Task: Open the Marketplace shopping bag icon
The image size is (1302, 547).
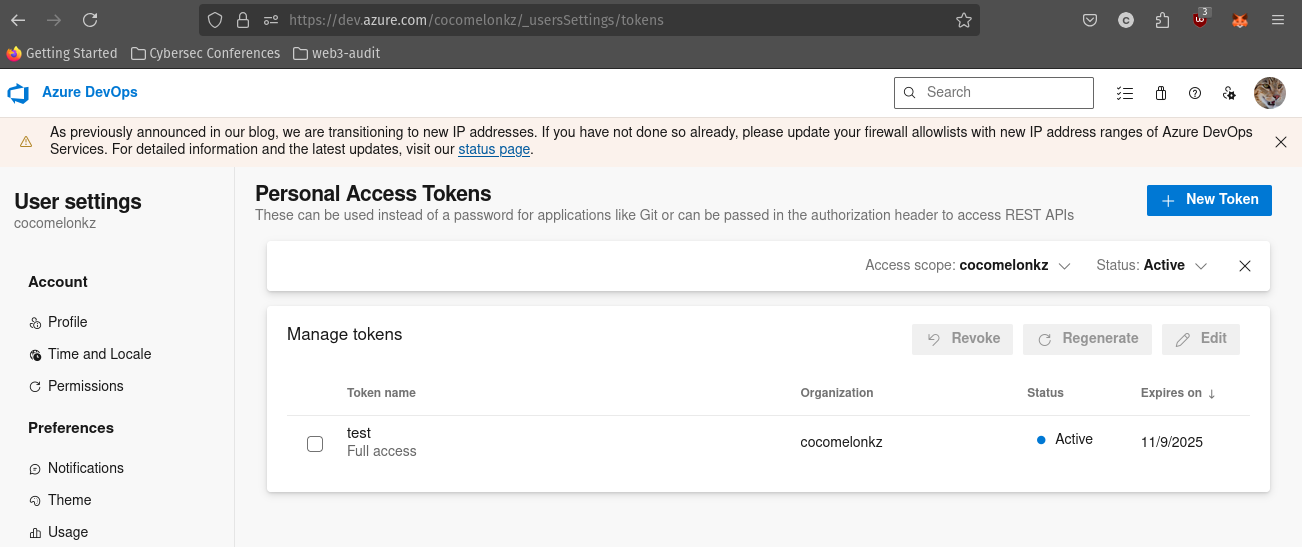Action: 1160,93
